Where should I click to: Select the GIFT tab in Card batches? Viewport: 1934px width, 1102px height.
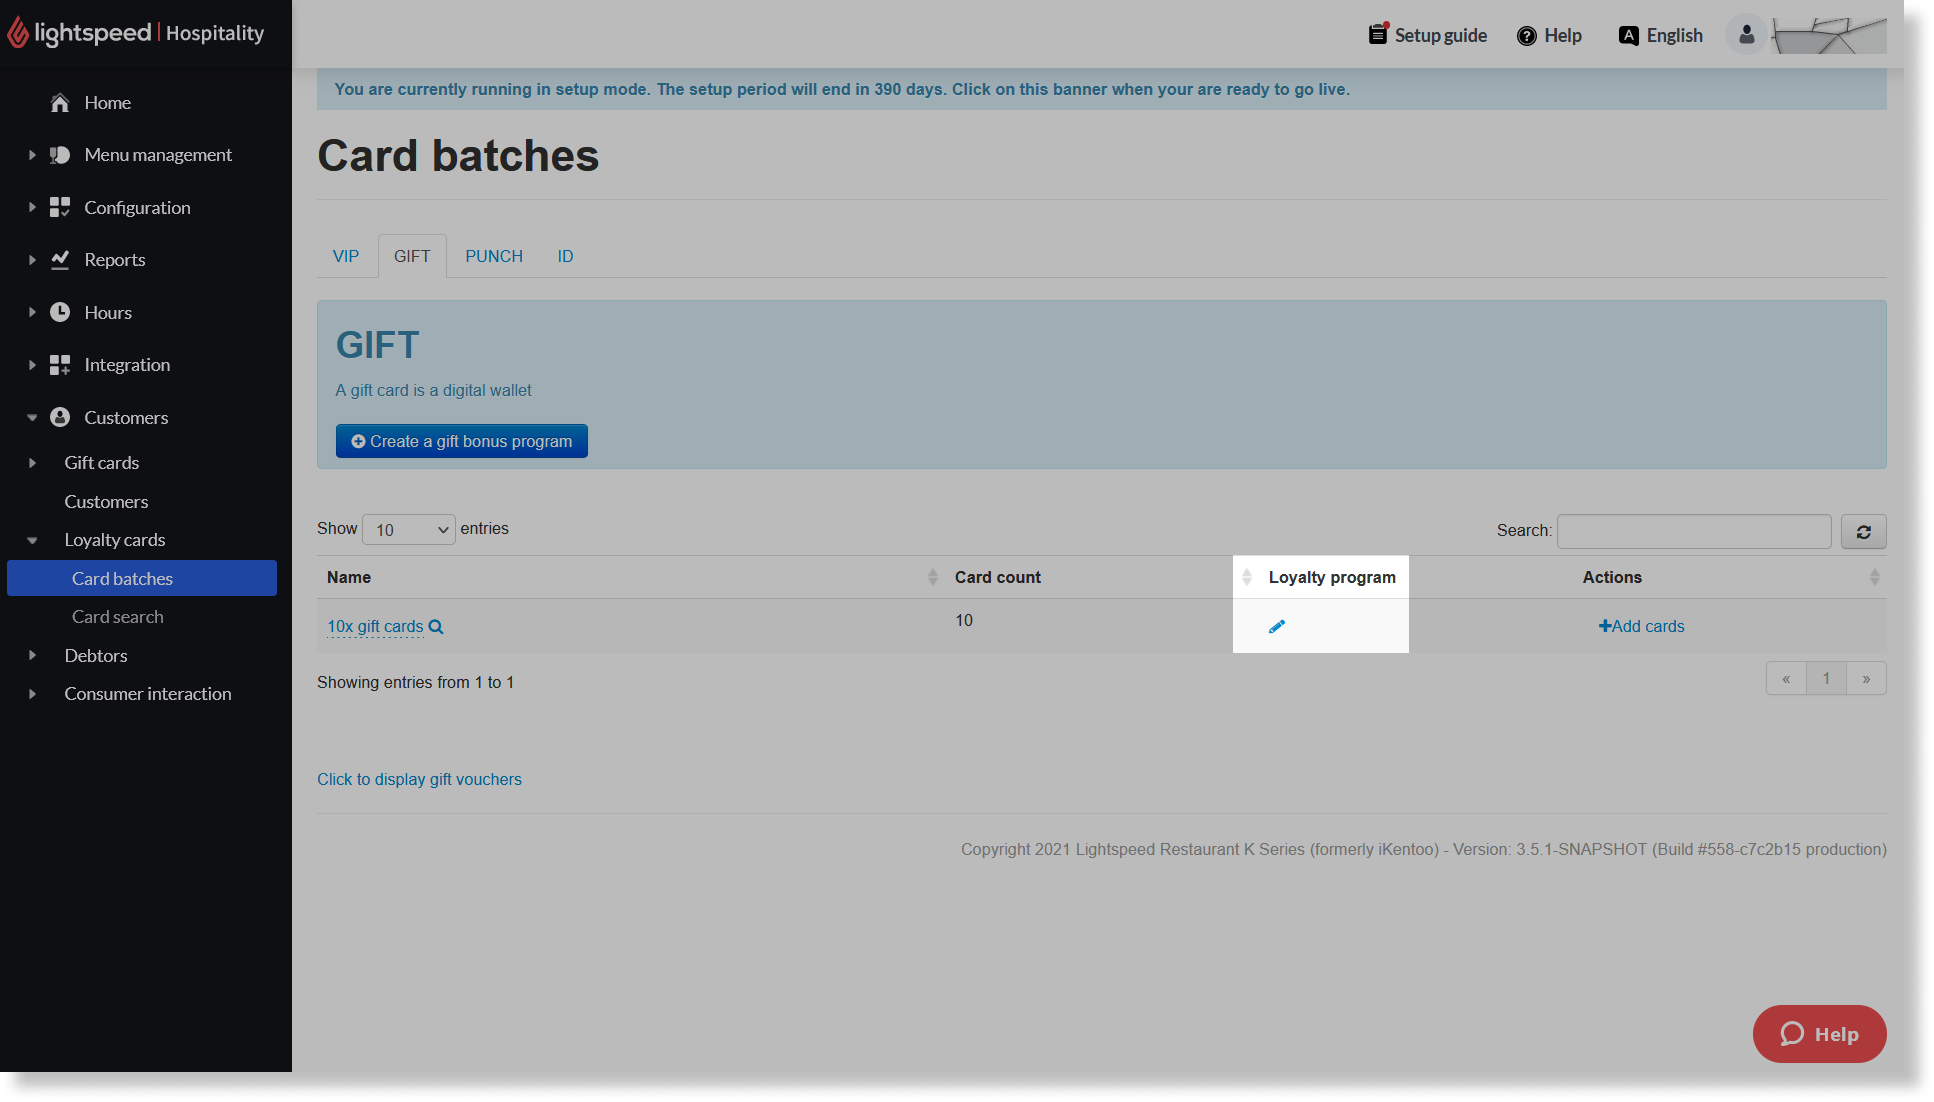[412, 255]
